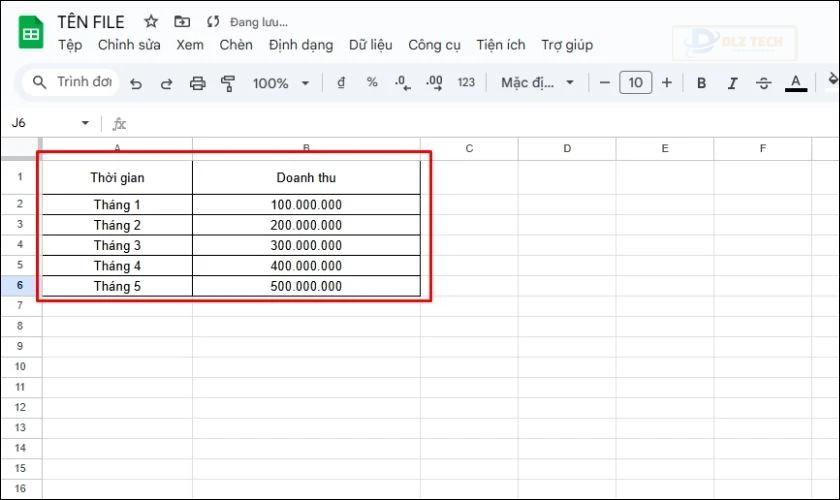This screenshot has width=840, height=500.
Task: Click the Tháng 5 cell
Action: coord(117,286)
